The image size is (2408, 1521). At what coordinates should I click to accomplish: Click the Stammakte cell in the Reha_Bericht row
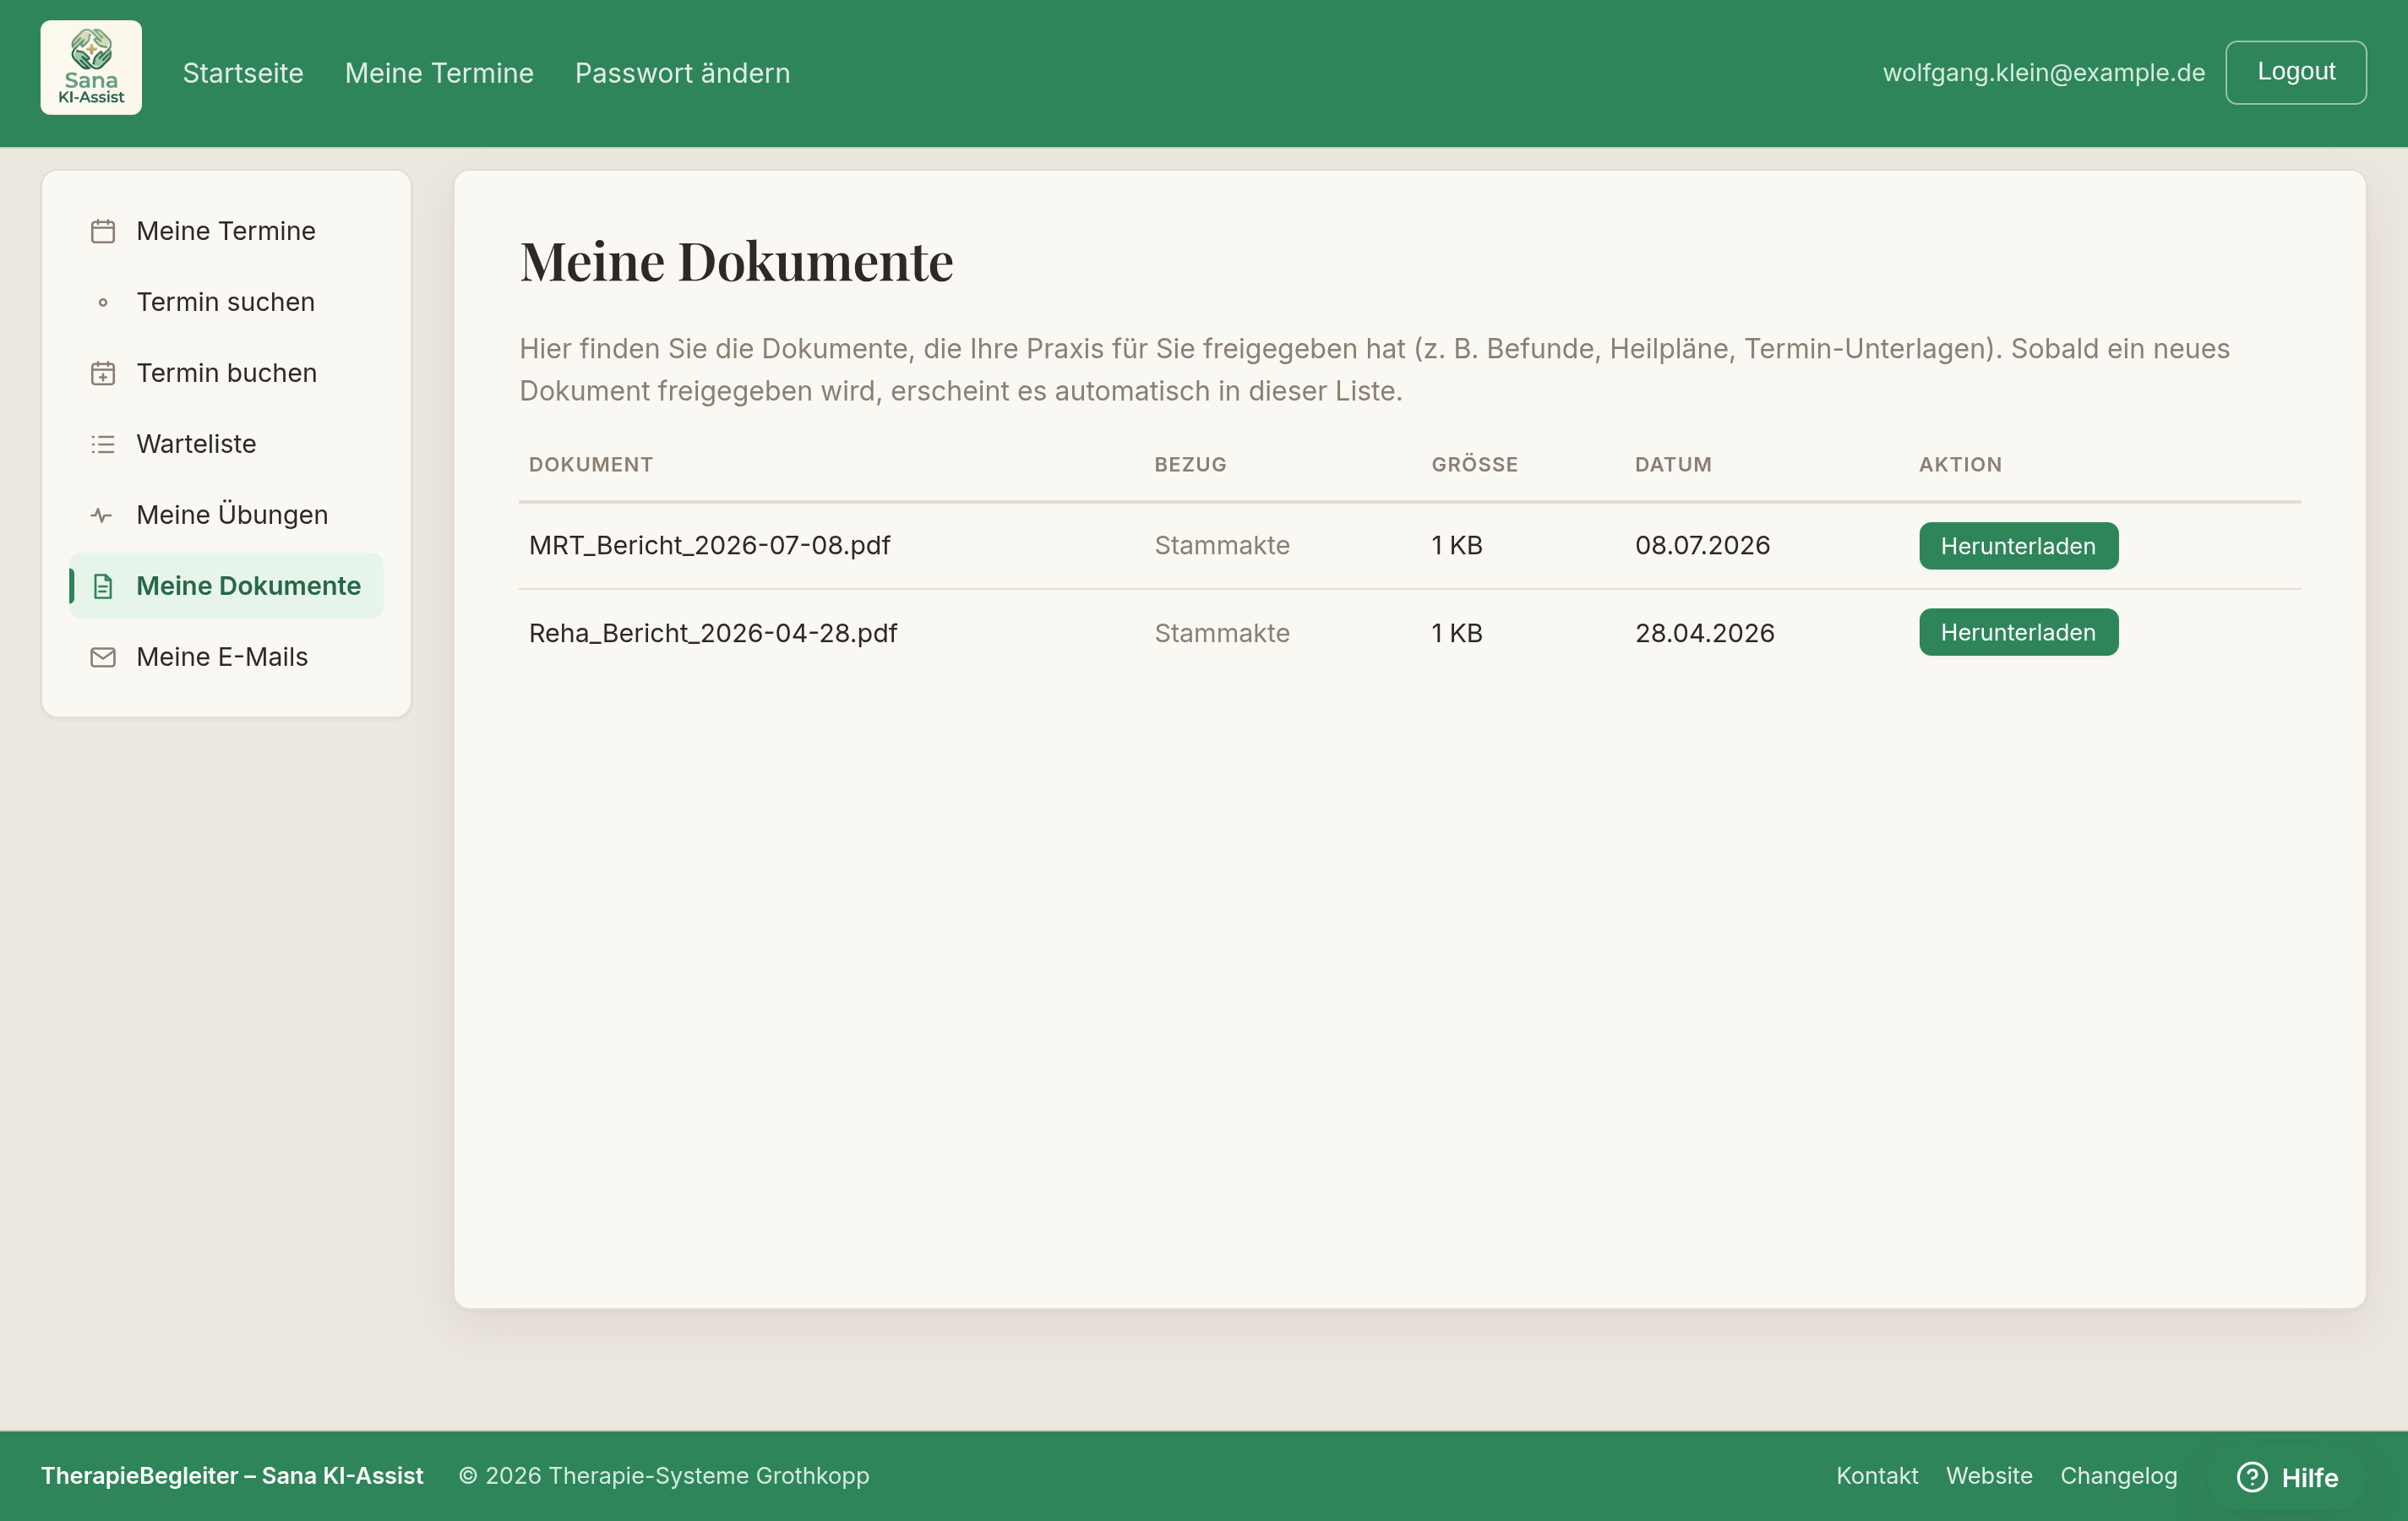coord(1222,633)
